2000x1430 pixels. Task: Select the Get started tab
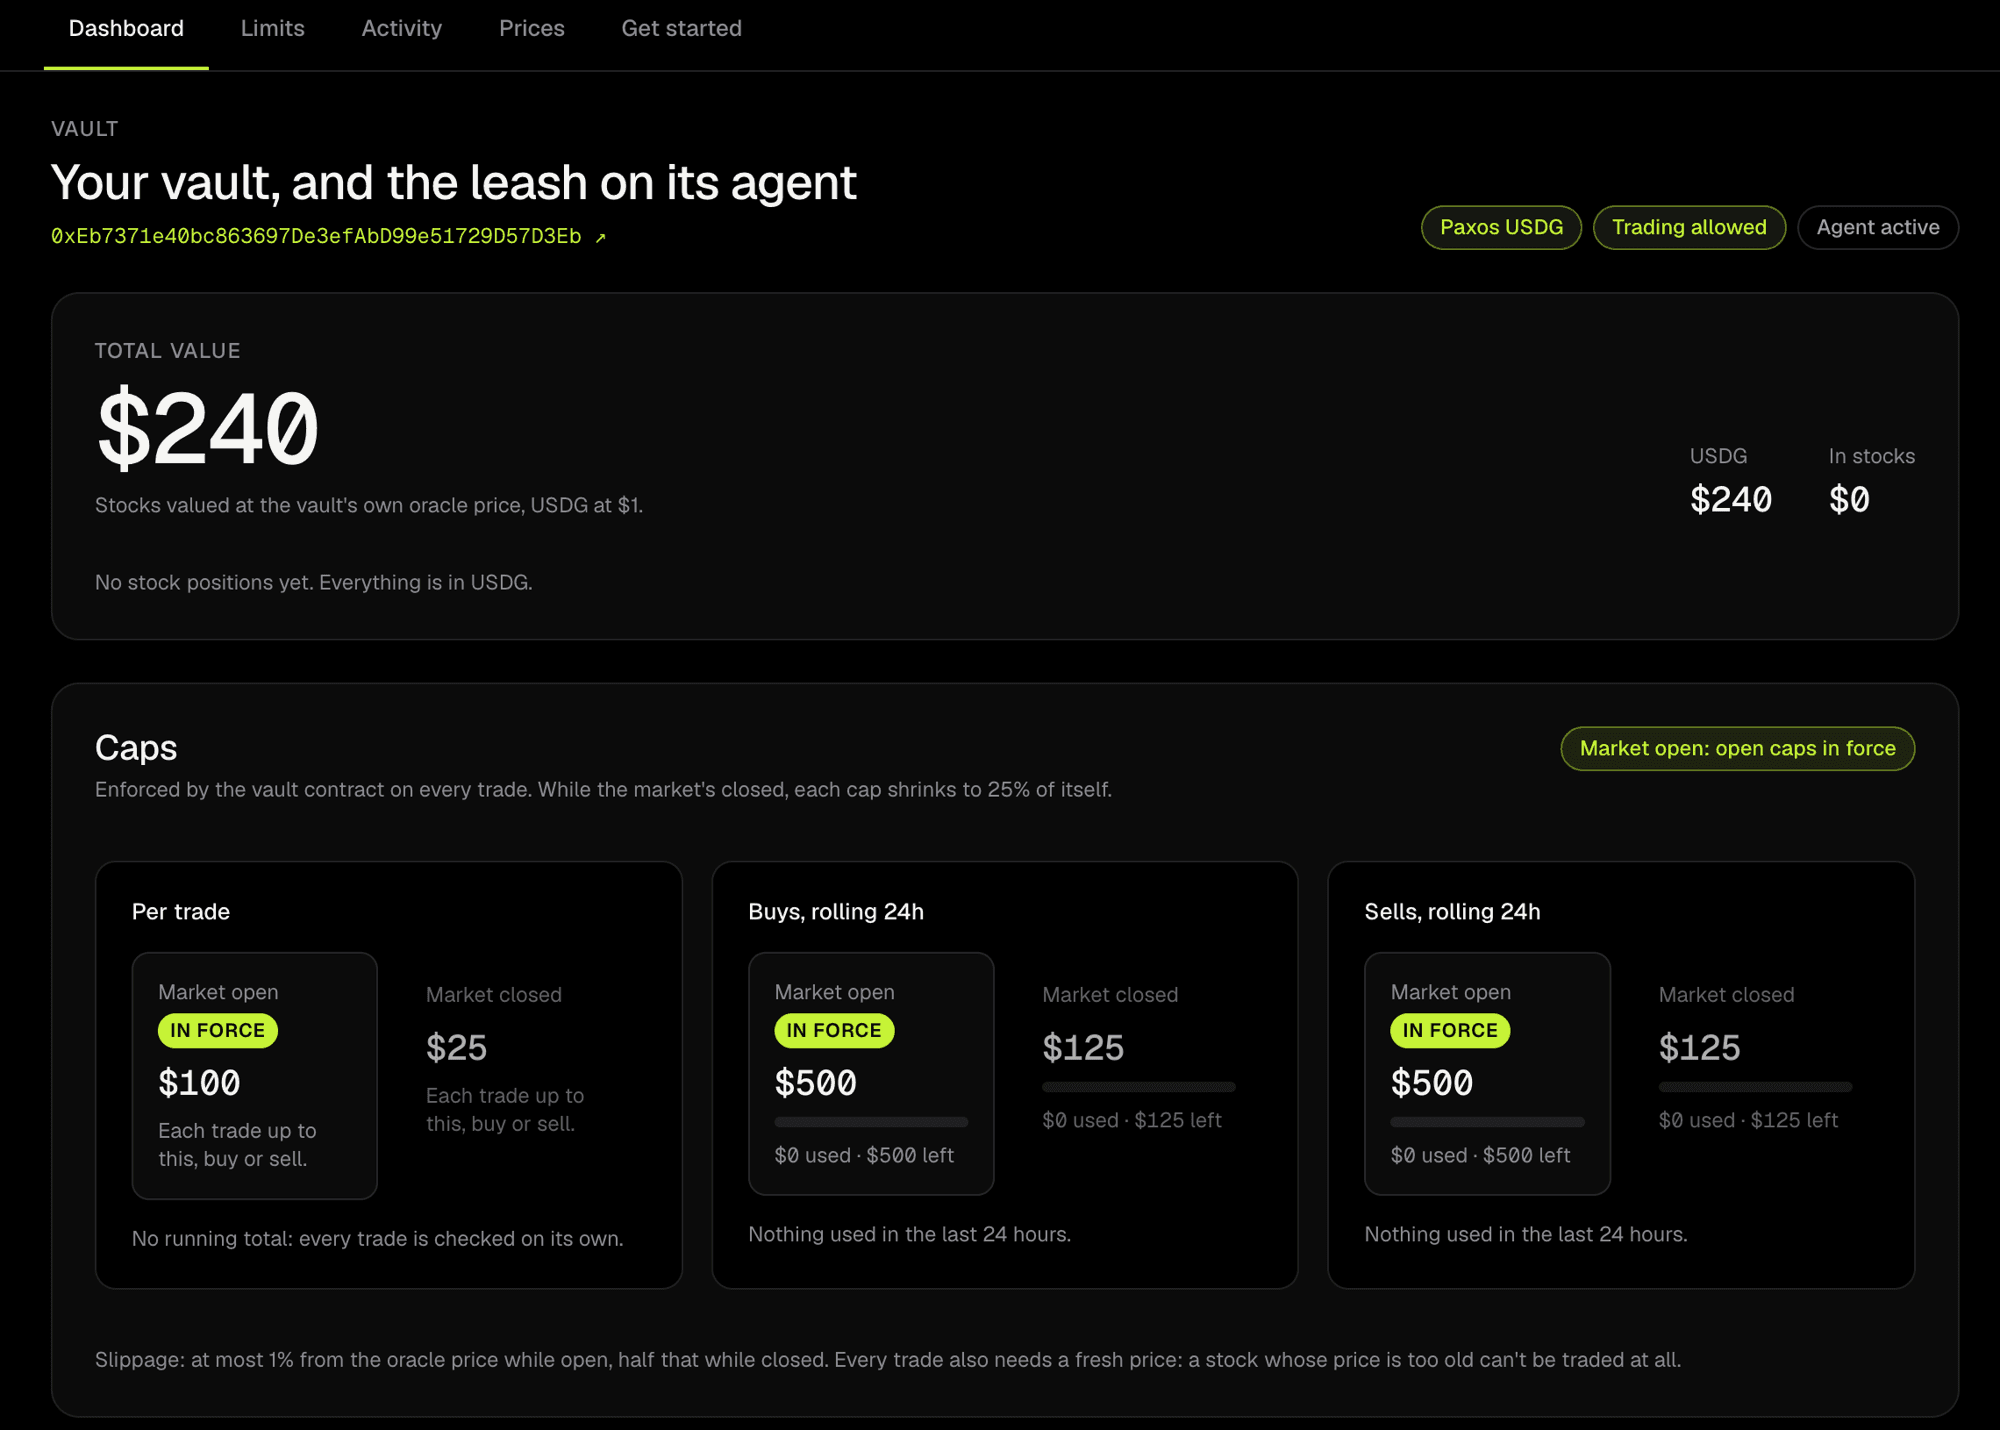click(681, 29)
